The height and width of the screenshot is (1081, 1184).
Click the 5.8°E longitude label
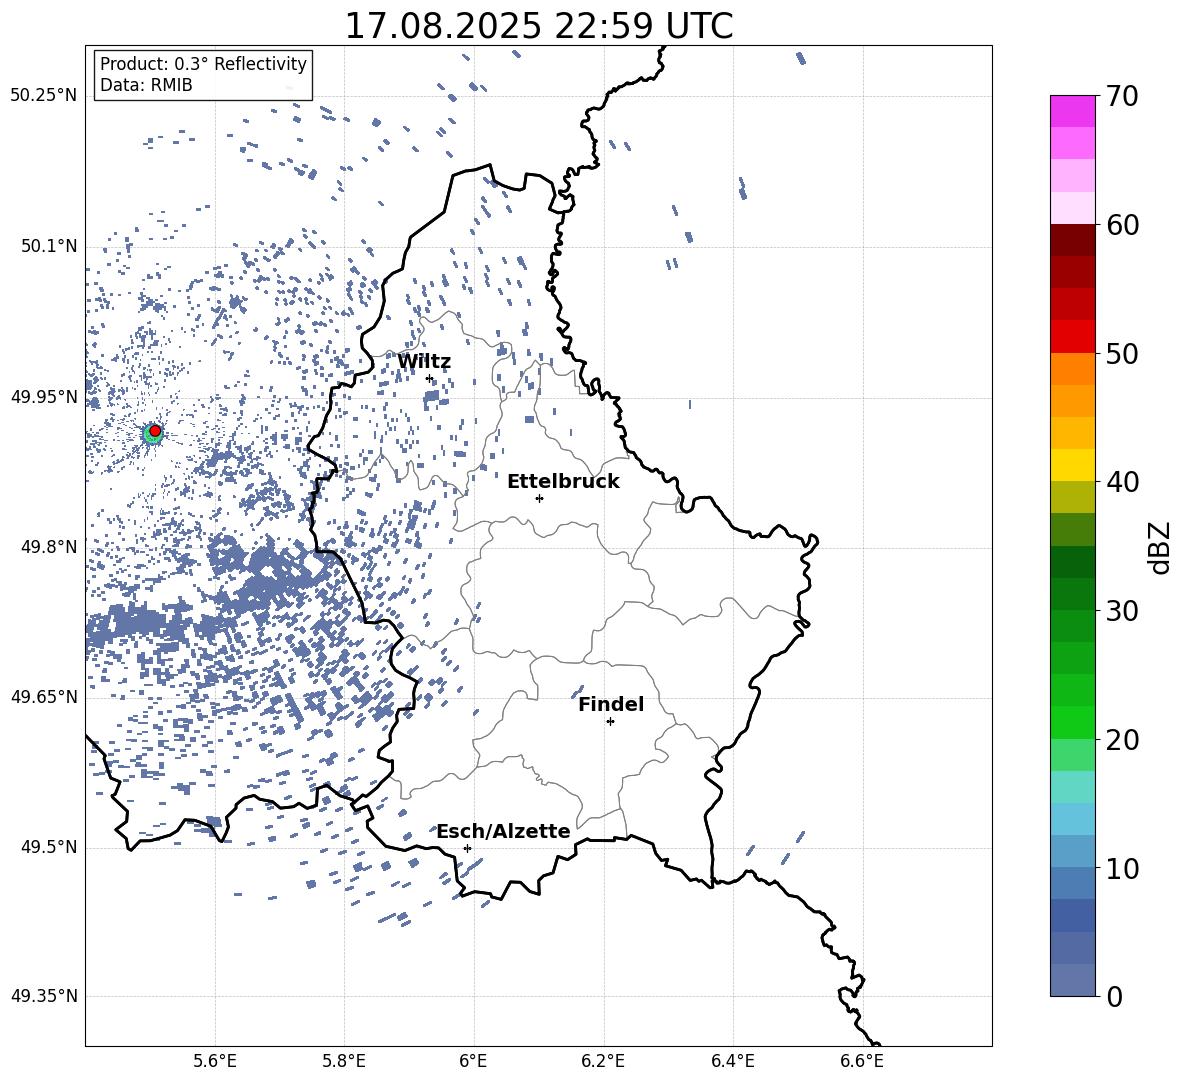pos(344,1061)
